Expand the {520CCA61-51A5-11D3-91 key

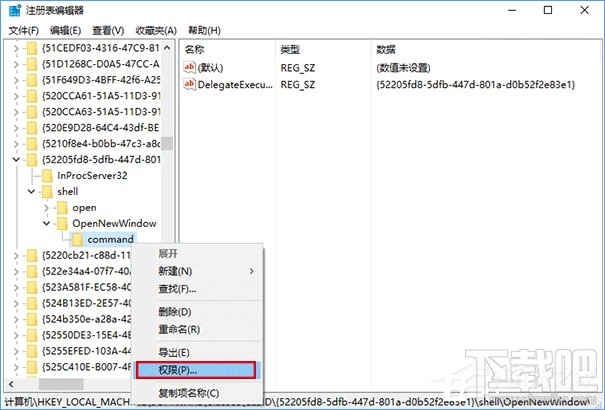[16, 96]
